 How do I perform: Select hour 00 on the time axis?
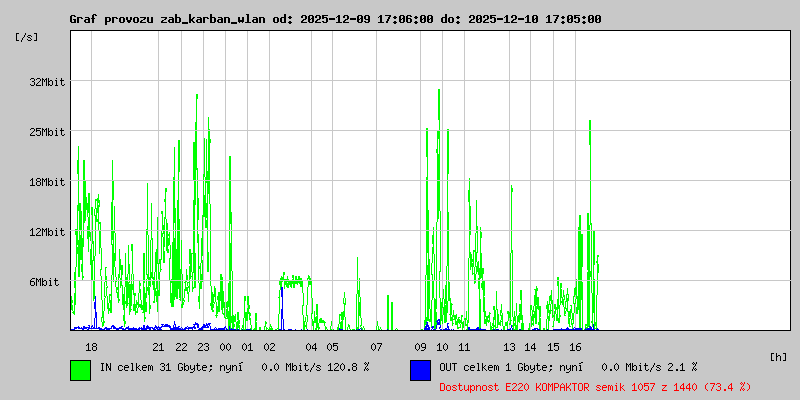click(225, 347)
